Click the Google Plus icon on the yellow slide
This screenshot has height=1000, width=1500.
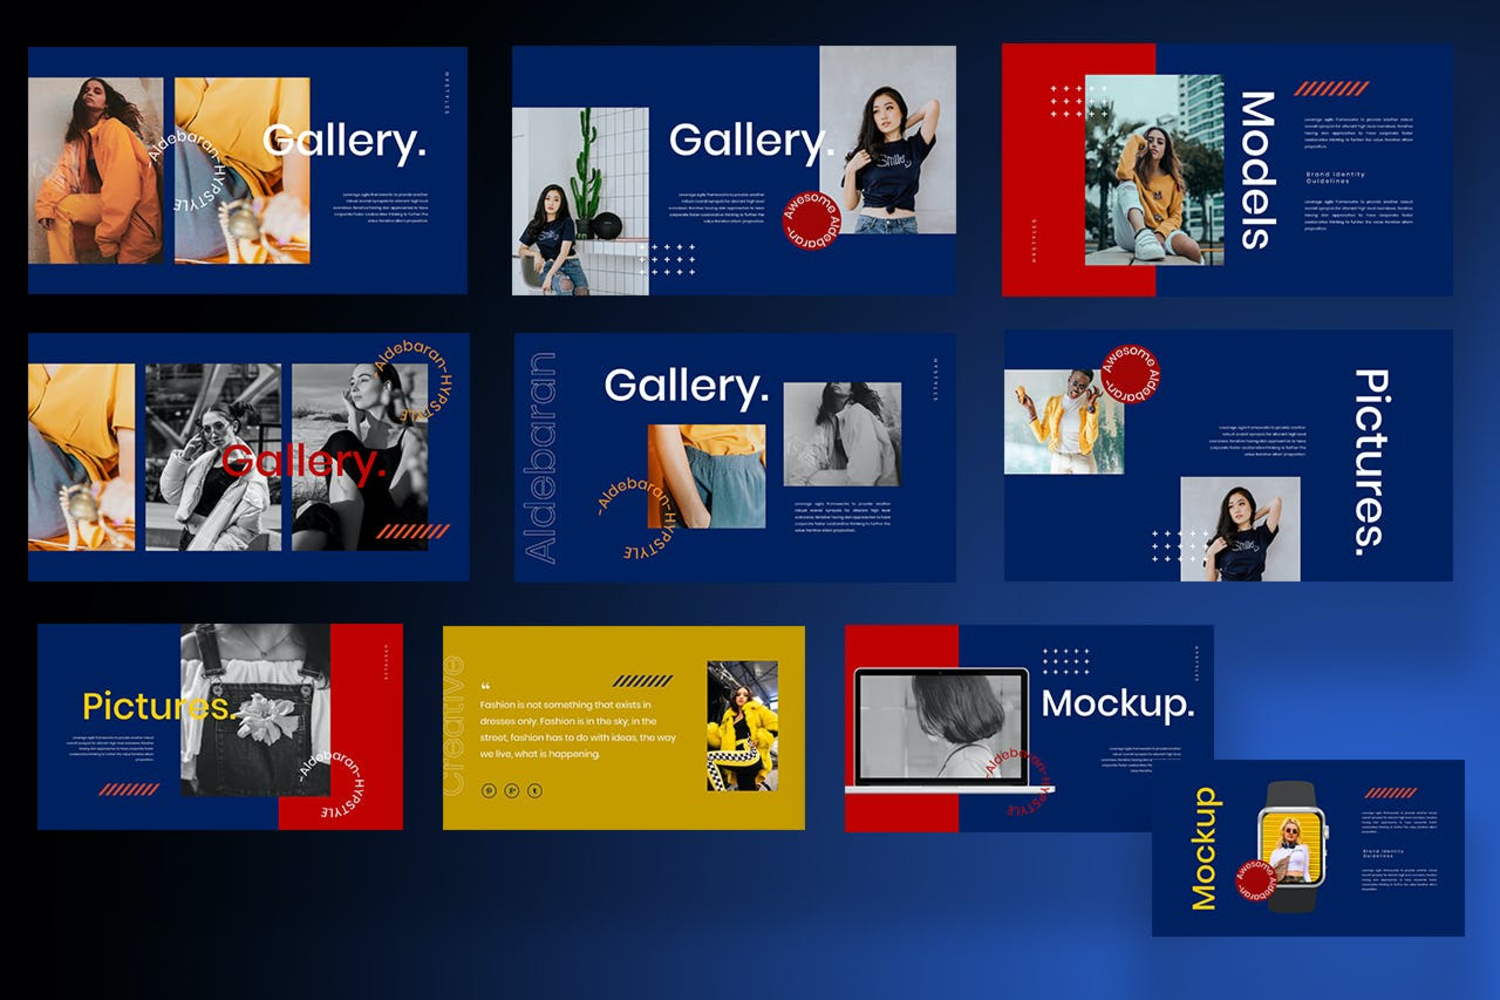pos(512,791)
